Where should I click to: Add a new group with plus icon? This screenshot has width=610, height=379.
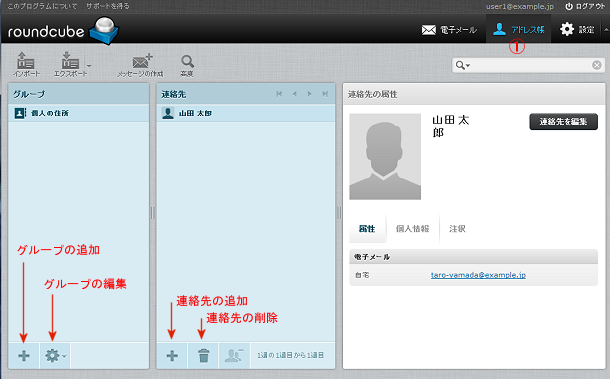click(24, 356)
